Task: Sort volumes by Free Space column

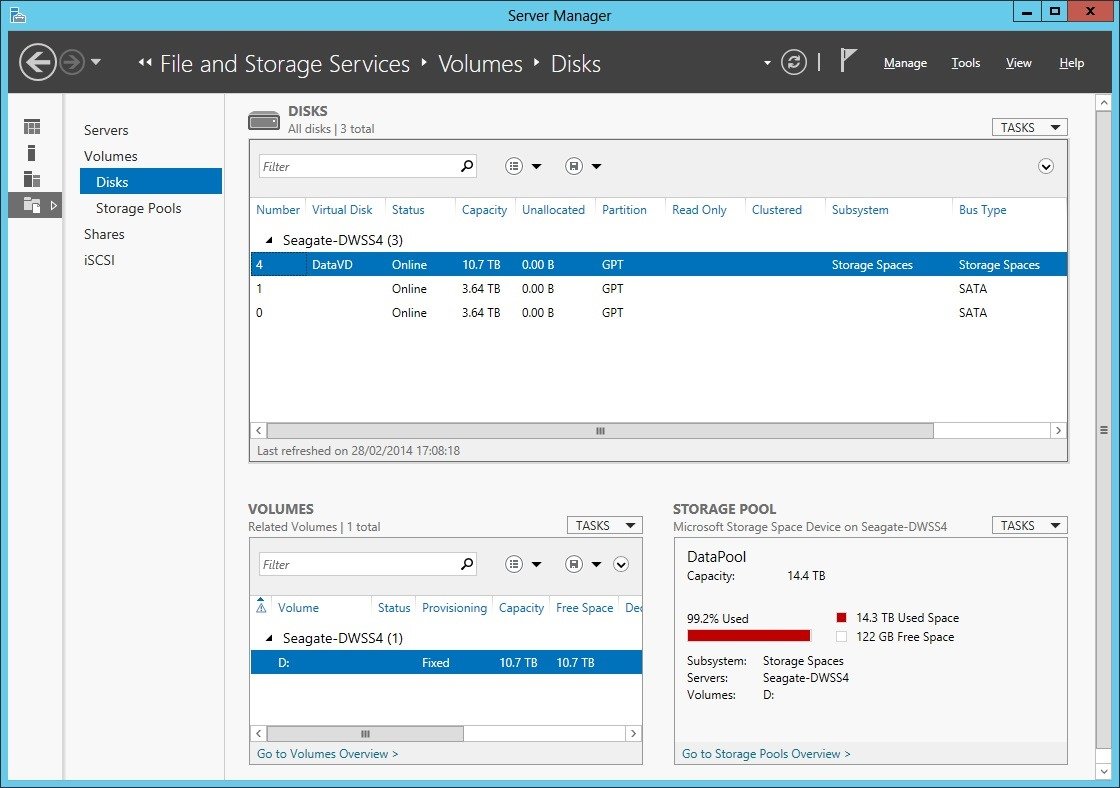Action: (x=584, y=607)
